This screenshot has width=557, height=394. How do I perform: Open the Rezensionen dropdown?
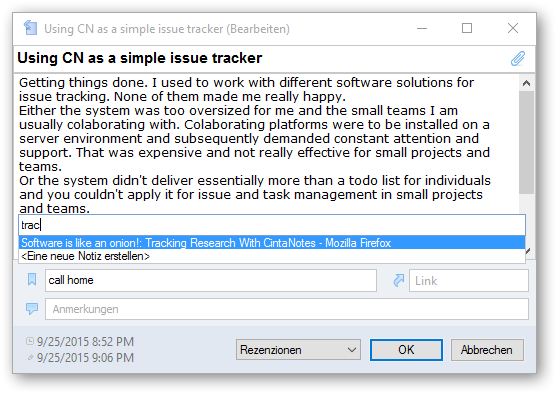click(x=298, y=350)
